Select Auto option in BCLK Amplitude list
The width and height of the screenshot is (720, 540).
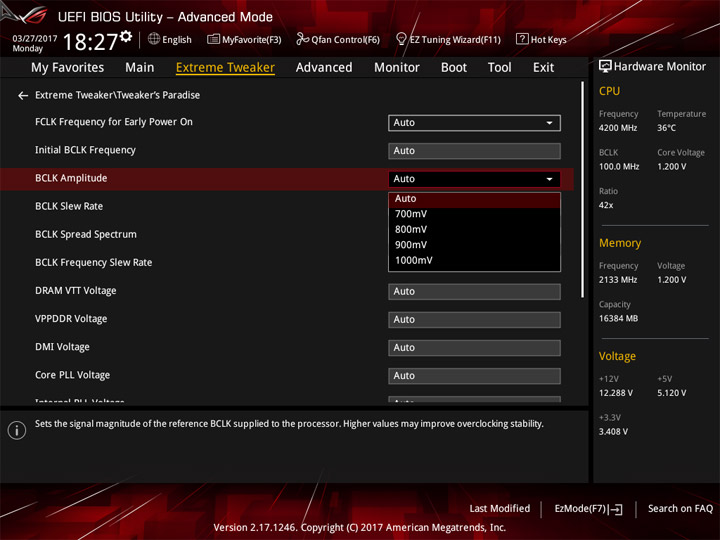[x=474, y=199]
